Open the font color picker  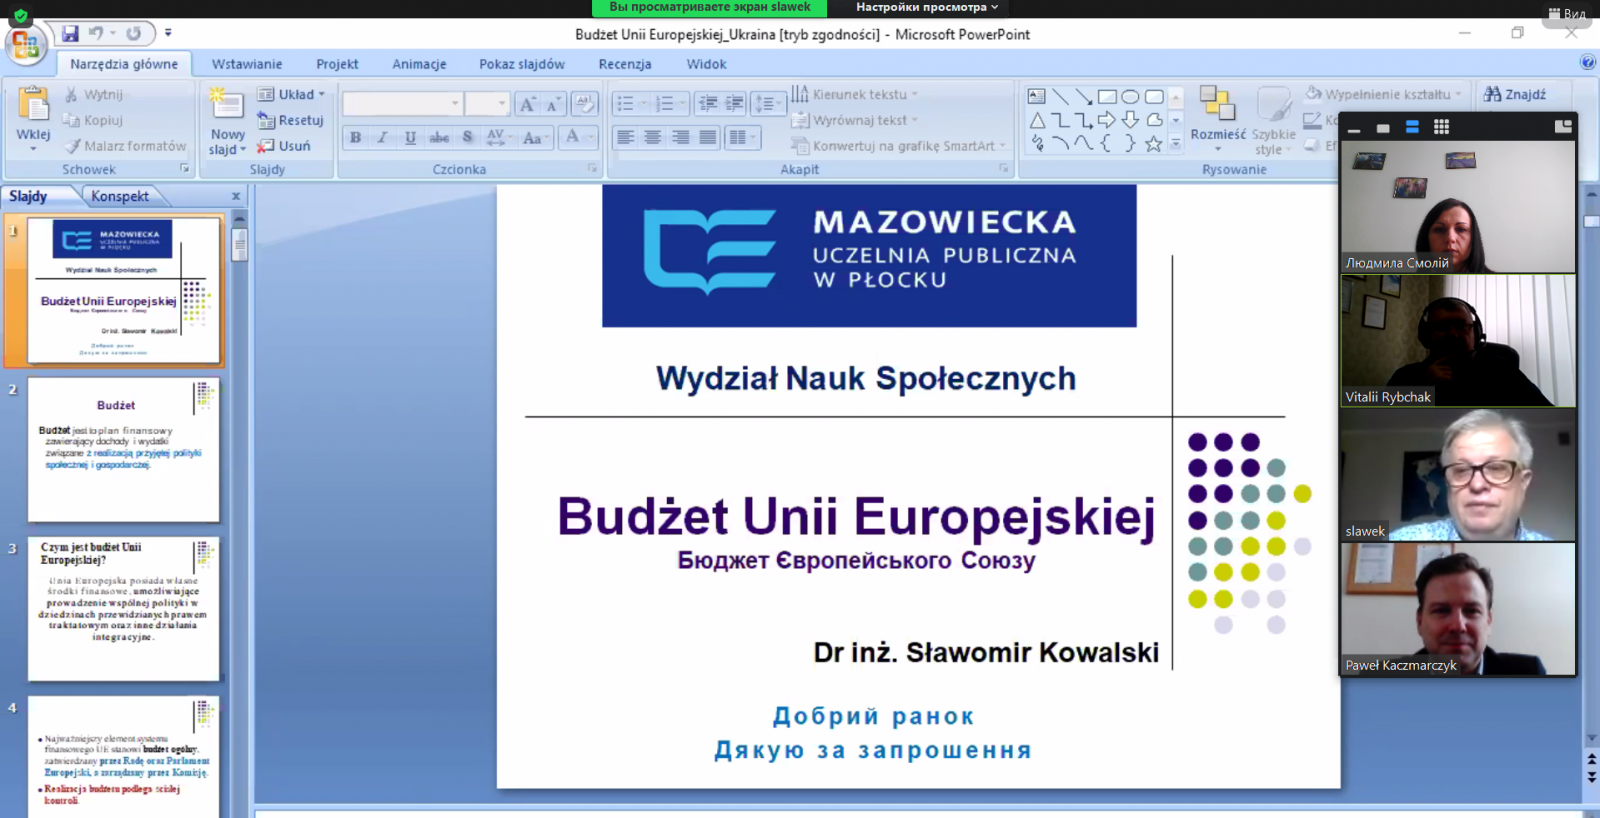(579, 137)
